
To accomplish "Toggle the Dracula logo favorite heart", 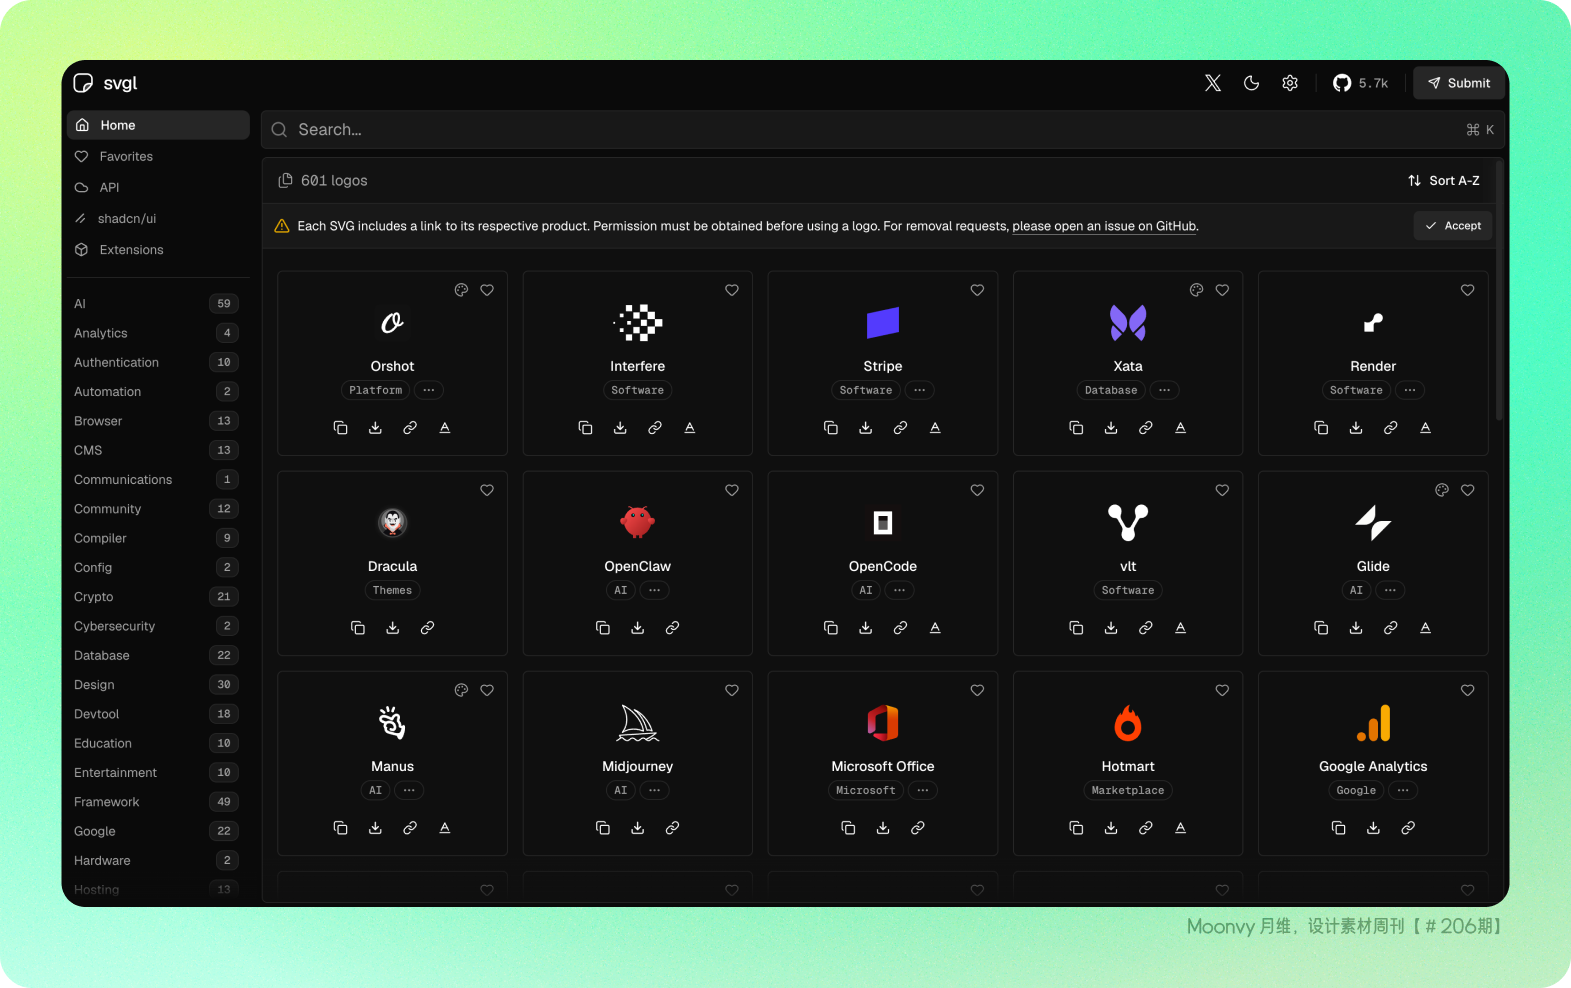I will pos(487,490).
